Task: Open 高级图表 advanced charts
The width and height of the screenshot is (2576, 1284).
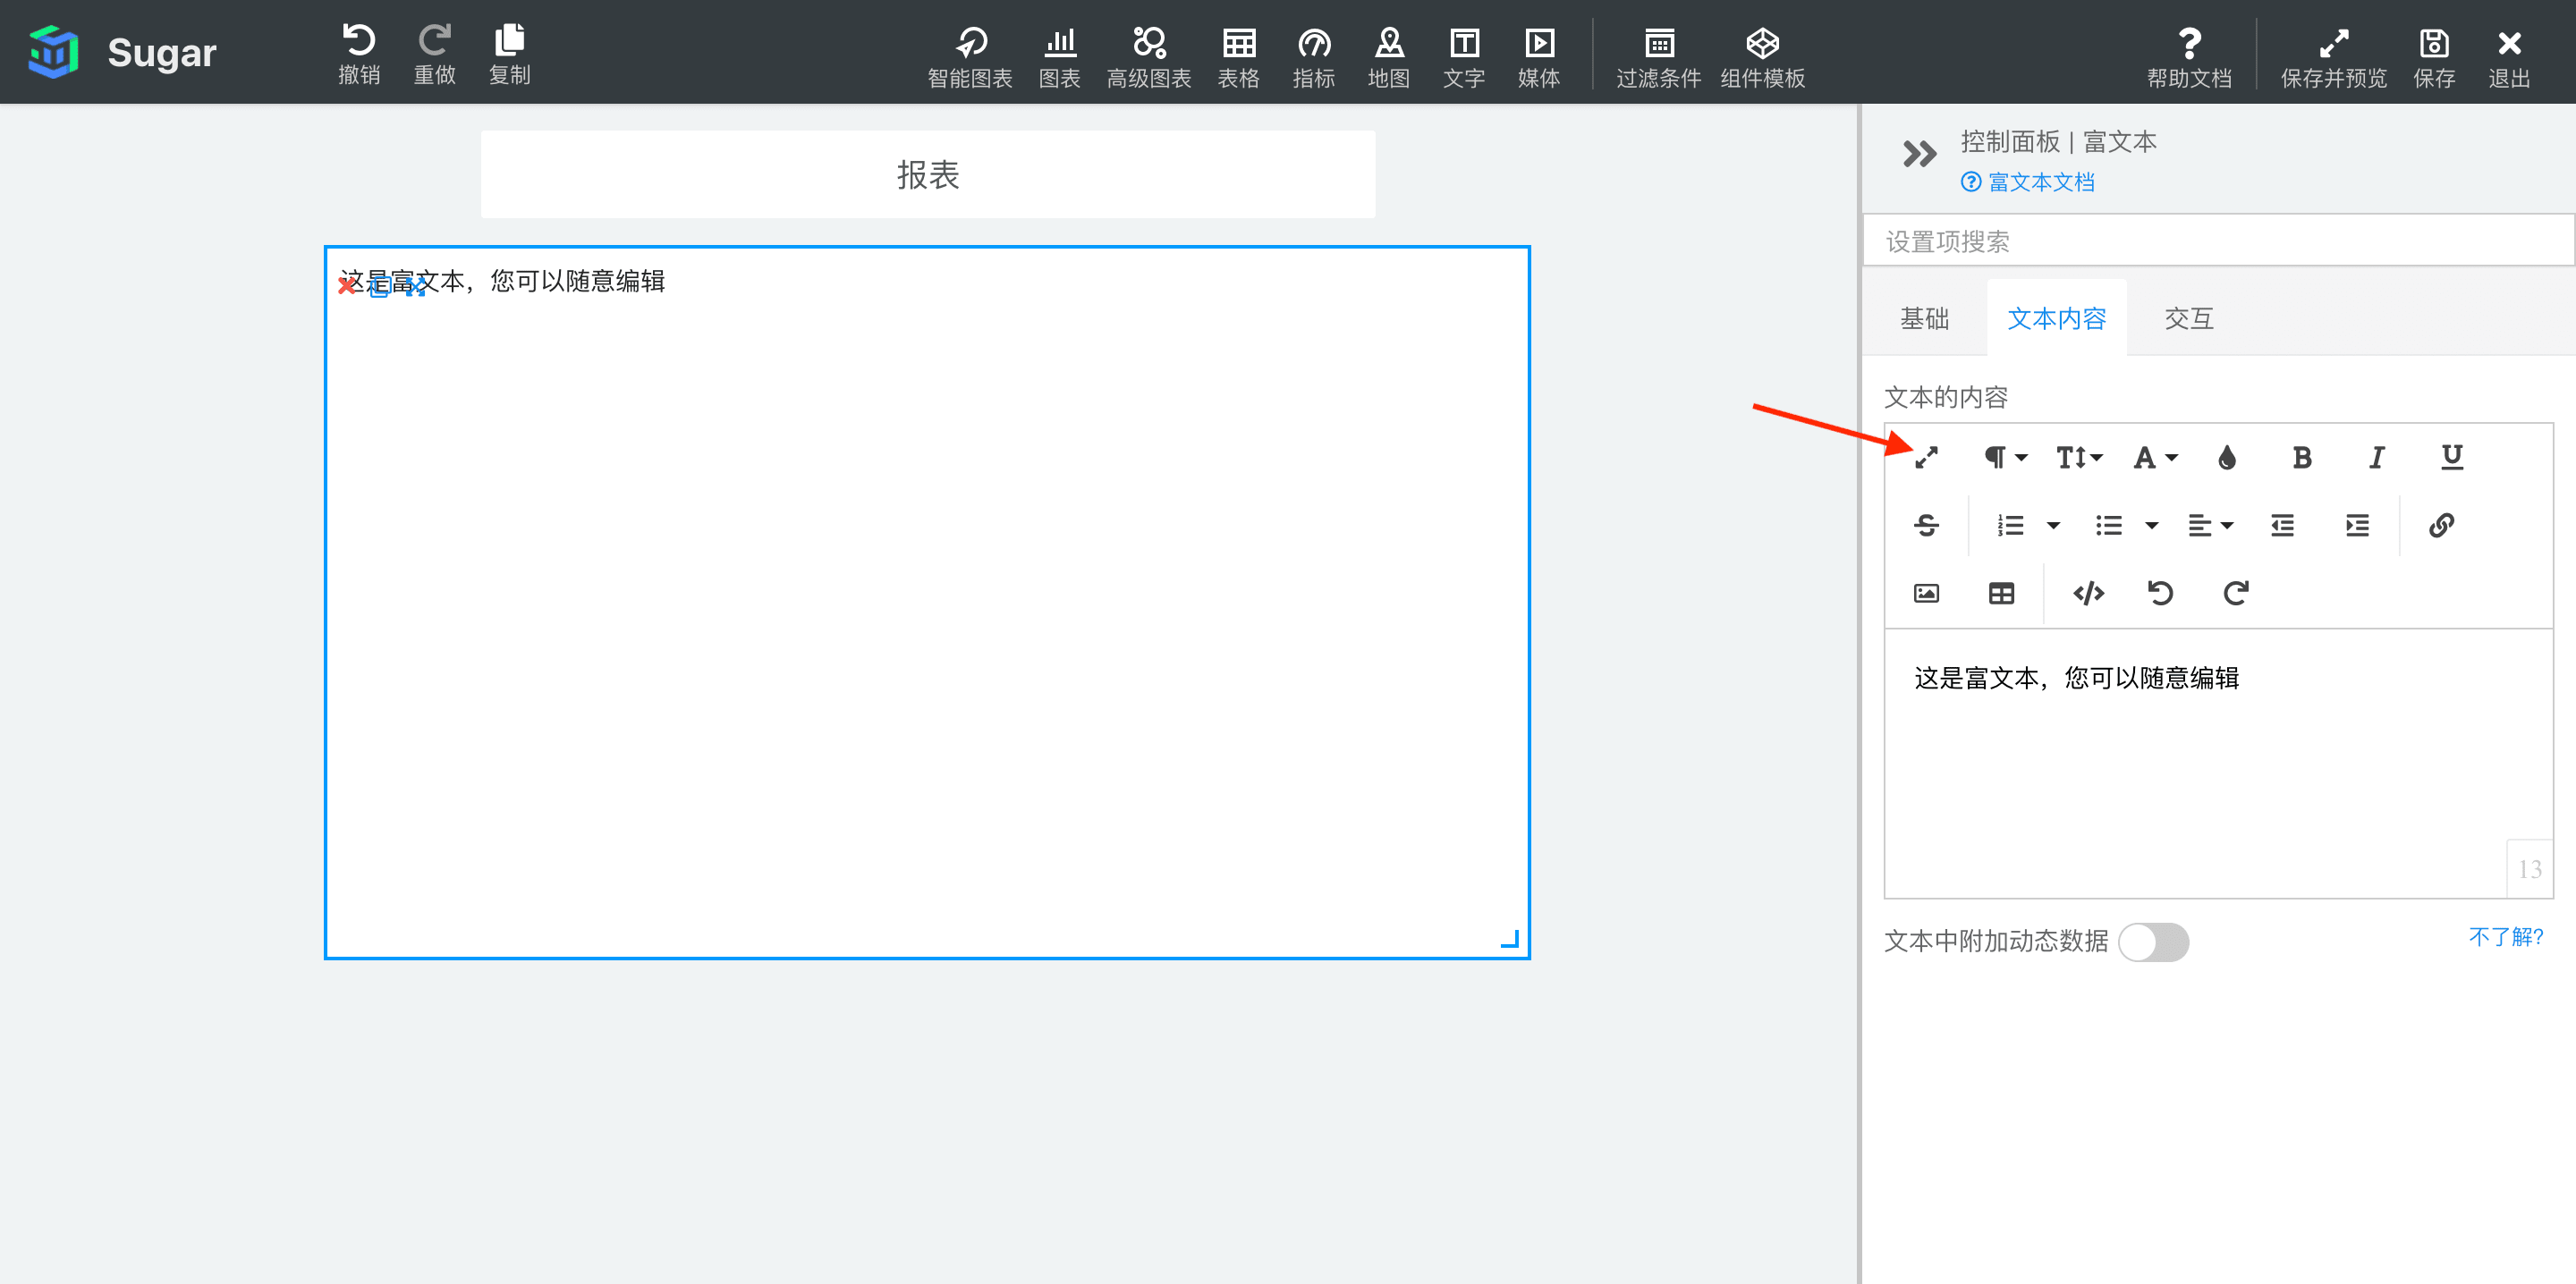Action: click(1148, 57)
